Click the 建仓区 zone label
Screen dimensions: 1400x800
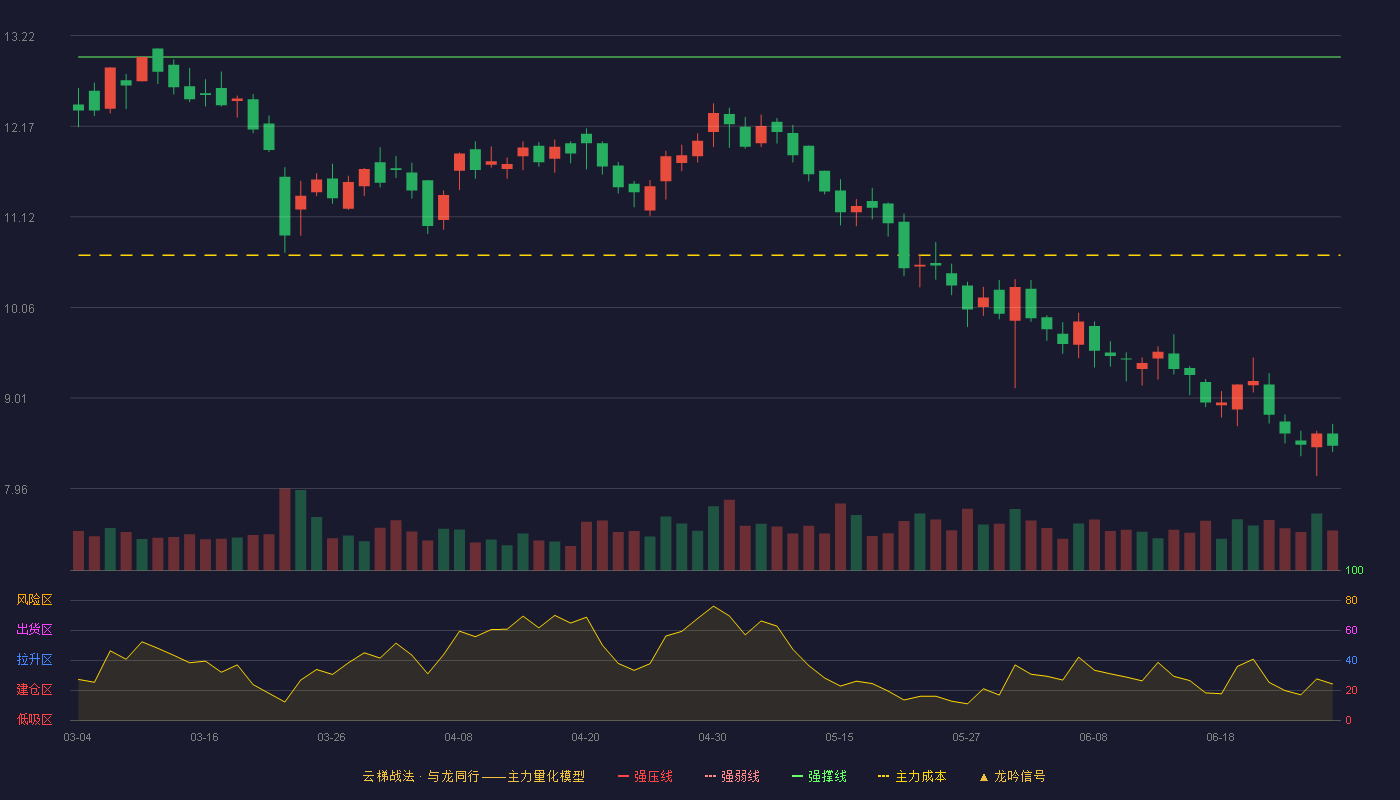34,690
